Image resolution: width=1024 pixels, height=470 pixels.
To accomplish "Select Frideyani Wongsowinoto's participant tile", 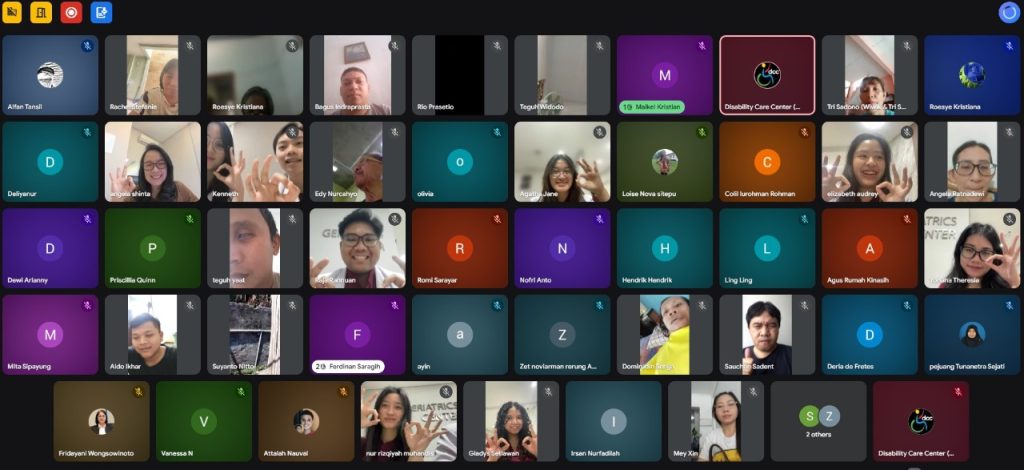I will coord(101,421).
